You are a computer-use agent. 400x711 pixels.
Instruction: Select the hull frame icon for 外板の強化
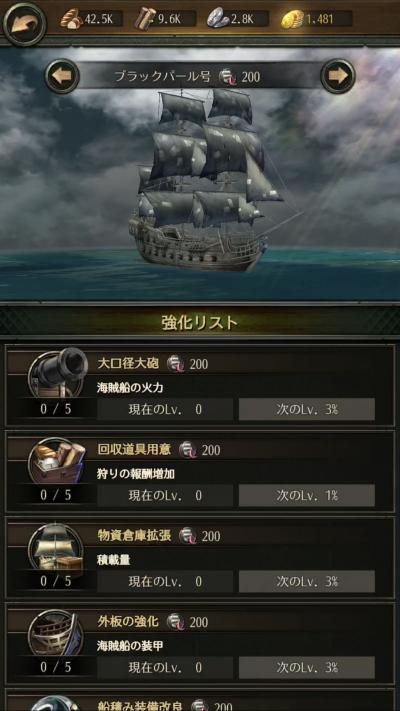(56, 633)
